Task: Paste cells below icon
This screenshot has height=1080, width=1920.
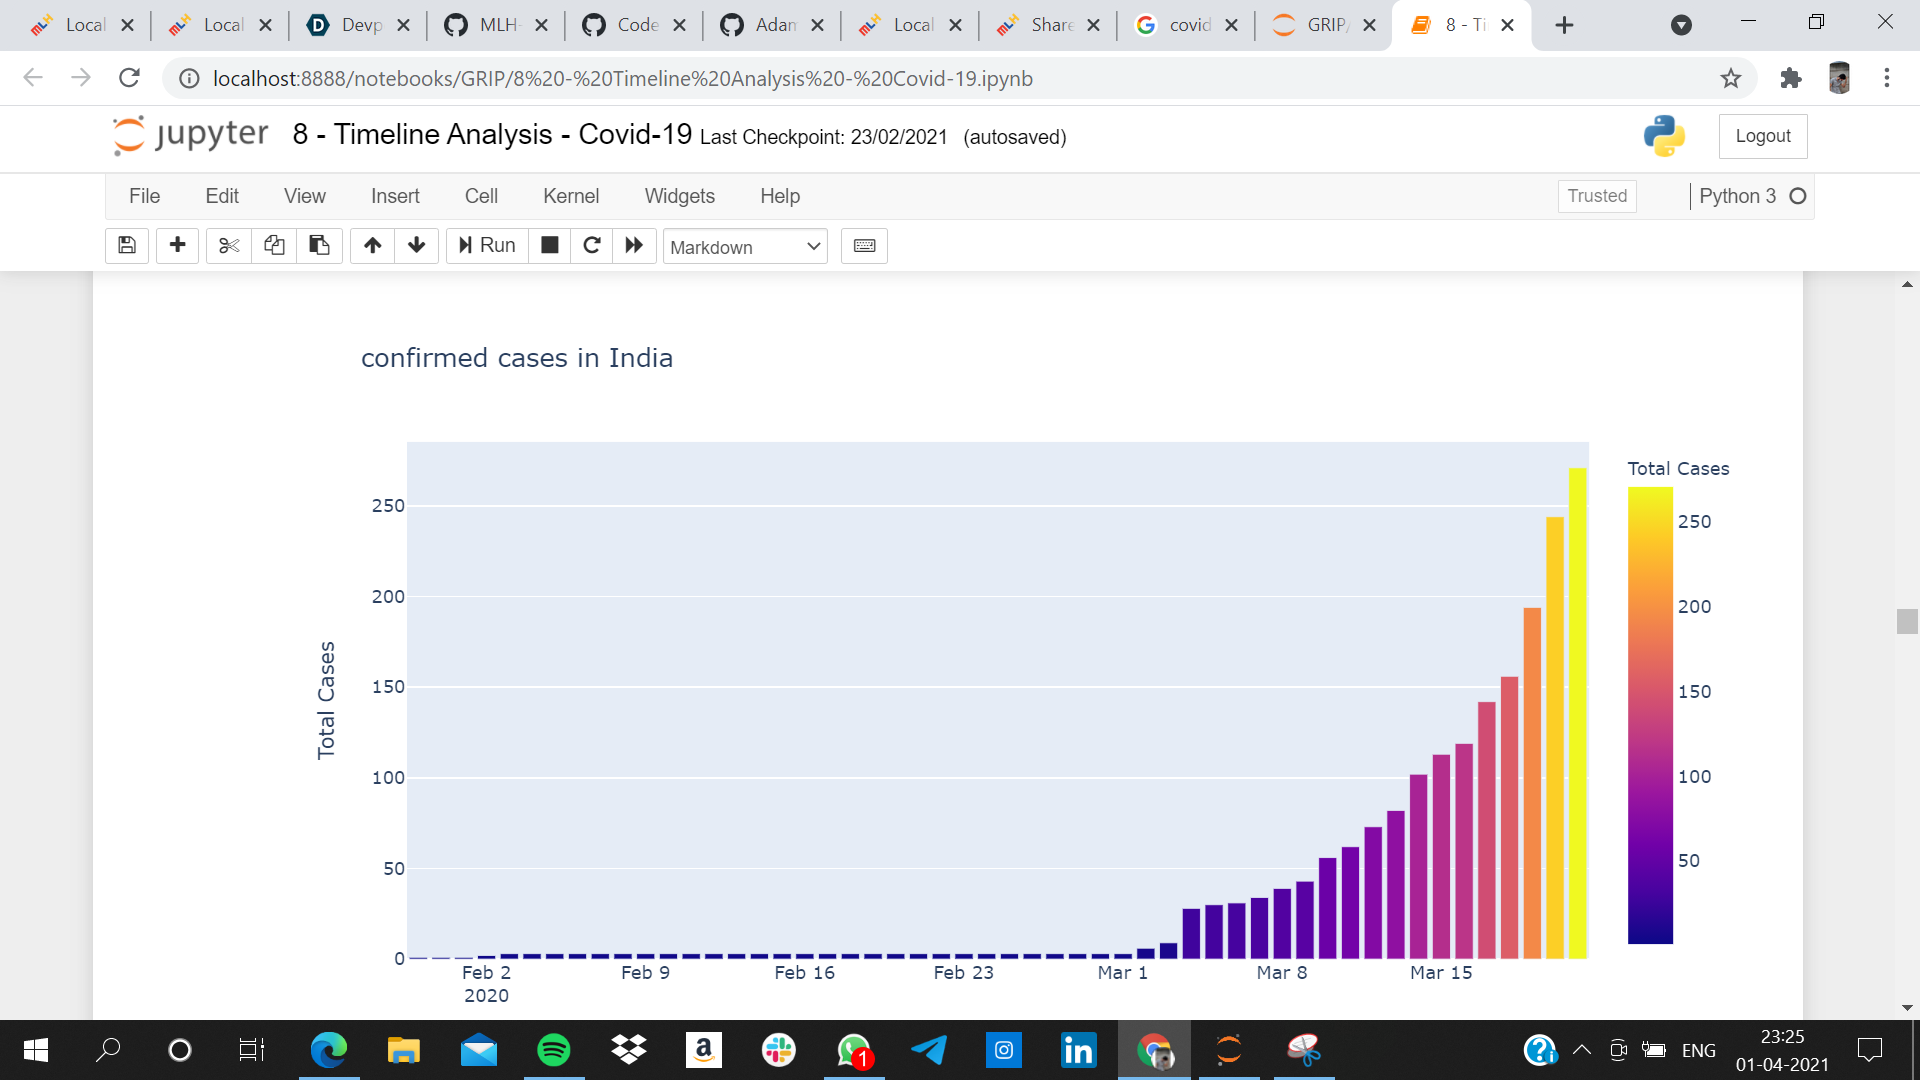Action: click(319, 246)
